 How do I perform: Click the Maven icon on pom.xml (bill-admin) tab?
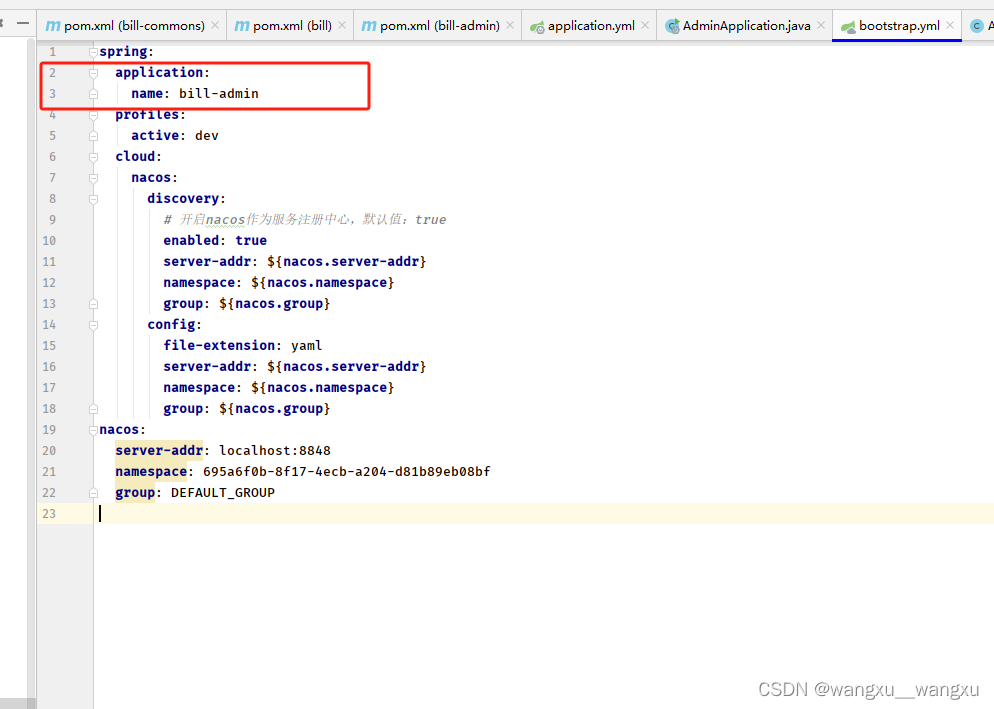tap(368, 26)
